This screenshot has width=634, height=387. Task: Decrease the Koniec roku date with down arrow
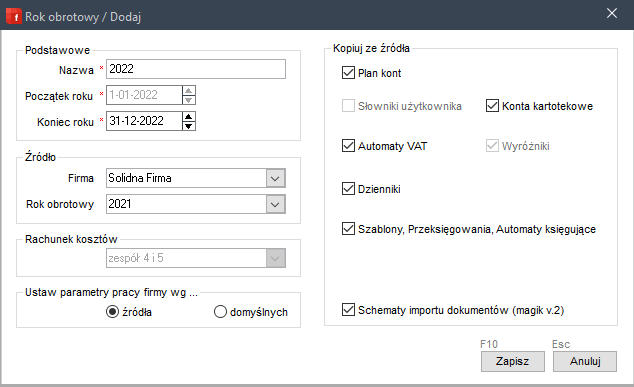(x=189, y=126)
